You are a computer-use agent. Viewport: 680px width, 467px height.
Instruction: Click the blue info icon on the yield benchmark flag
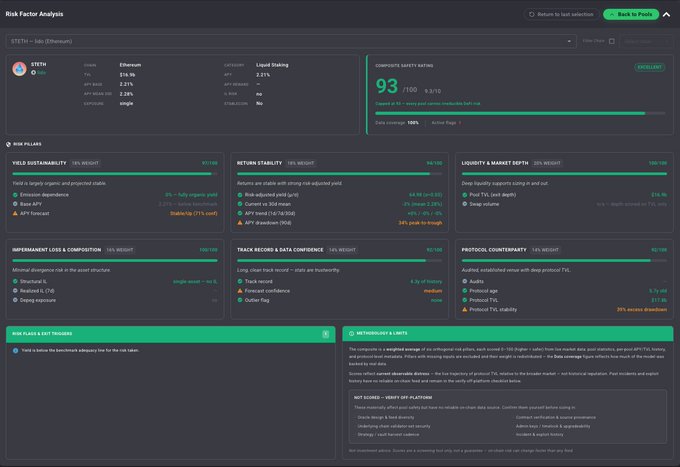15,350
